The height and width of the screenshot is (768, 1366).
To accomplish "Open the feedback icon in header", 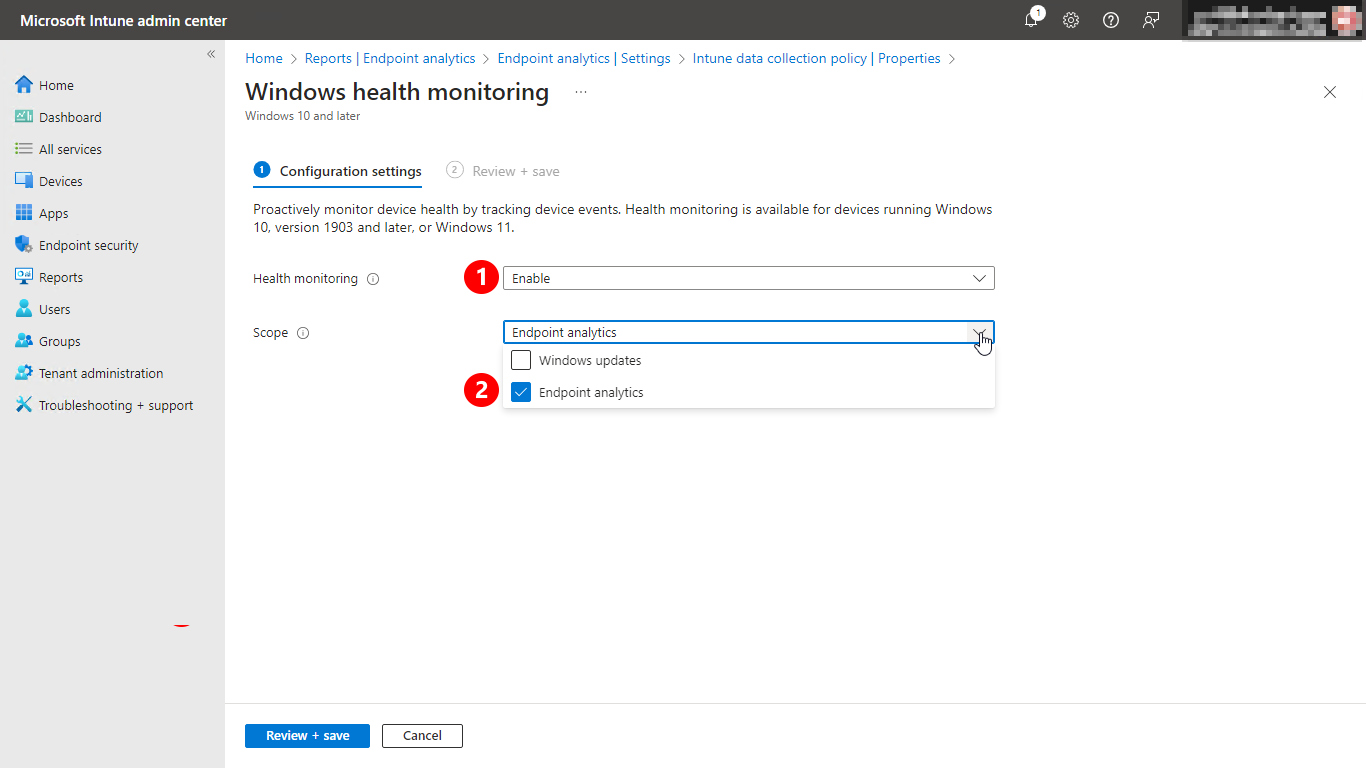I will coord(1151,20).
